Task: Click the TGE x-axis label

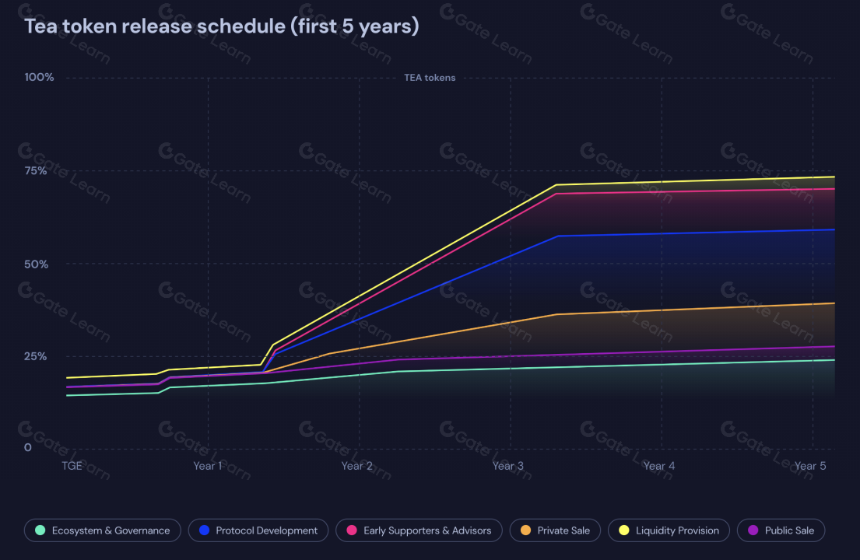Action: pyautogui.click(x=72, y=466)
